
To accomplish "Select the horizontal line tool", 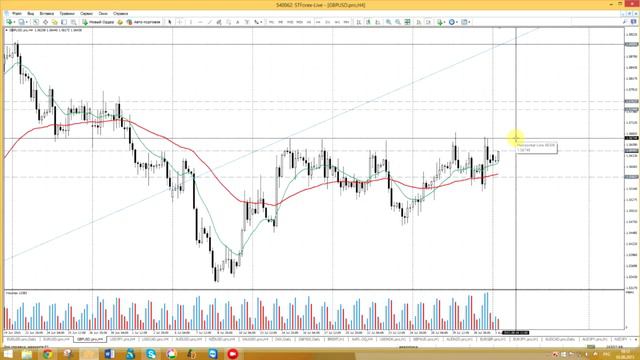I will 200,22.
